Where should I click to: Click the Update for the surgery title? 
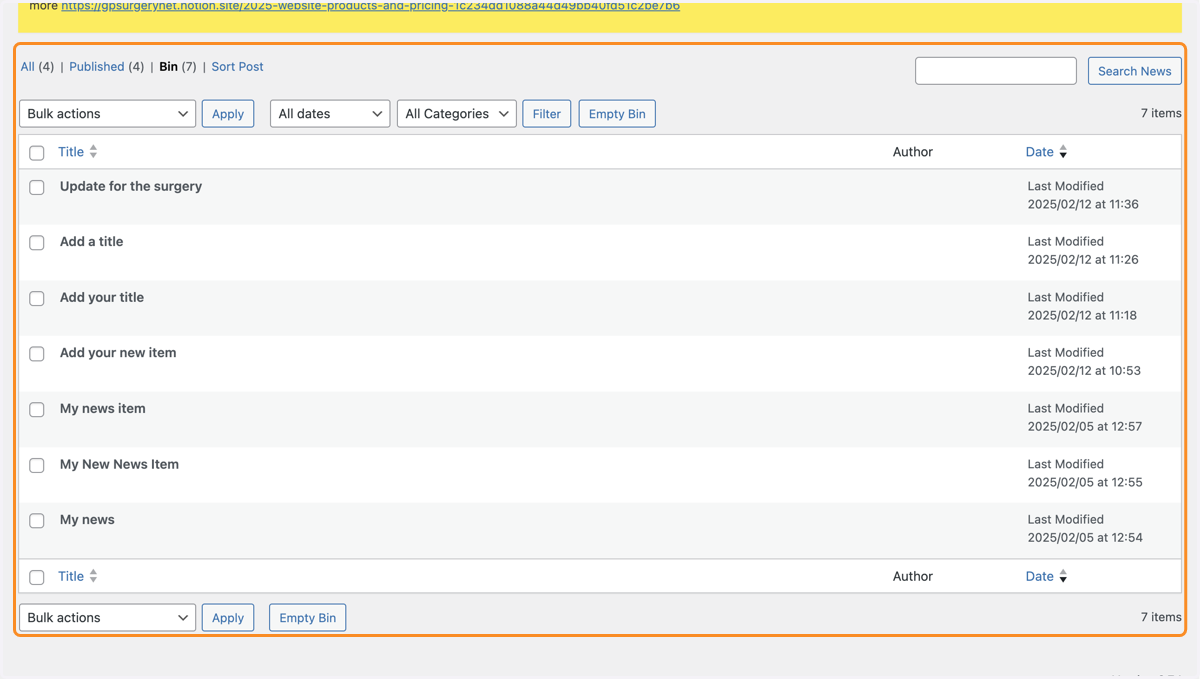click(x=131, y=186)
